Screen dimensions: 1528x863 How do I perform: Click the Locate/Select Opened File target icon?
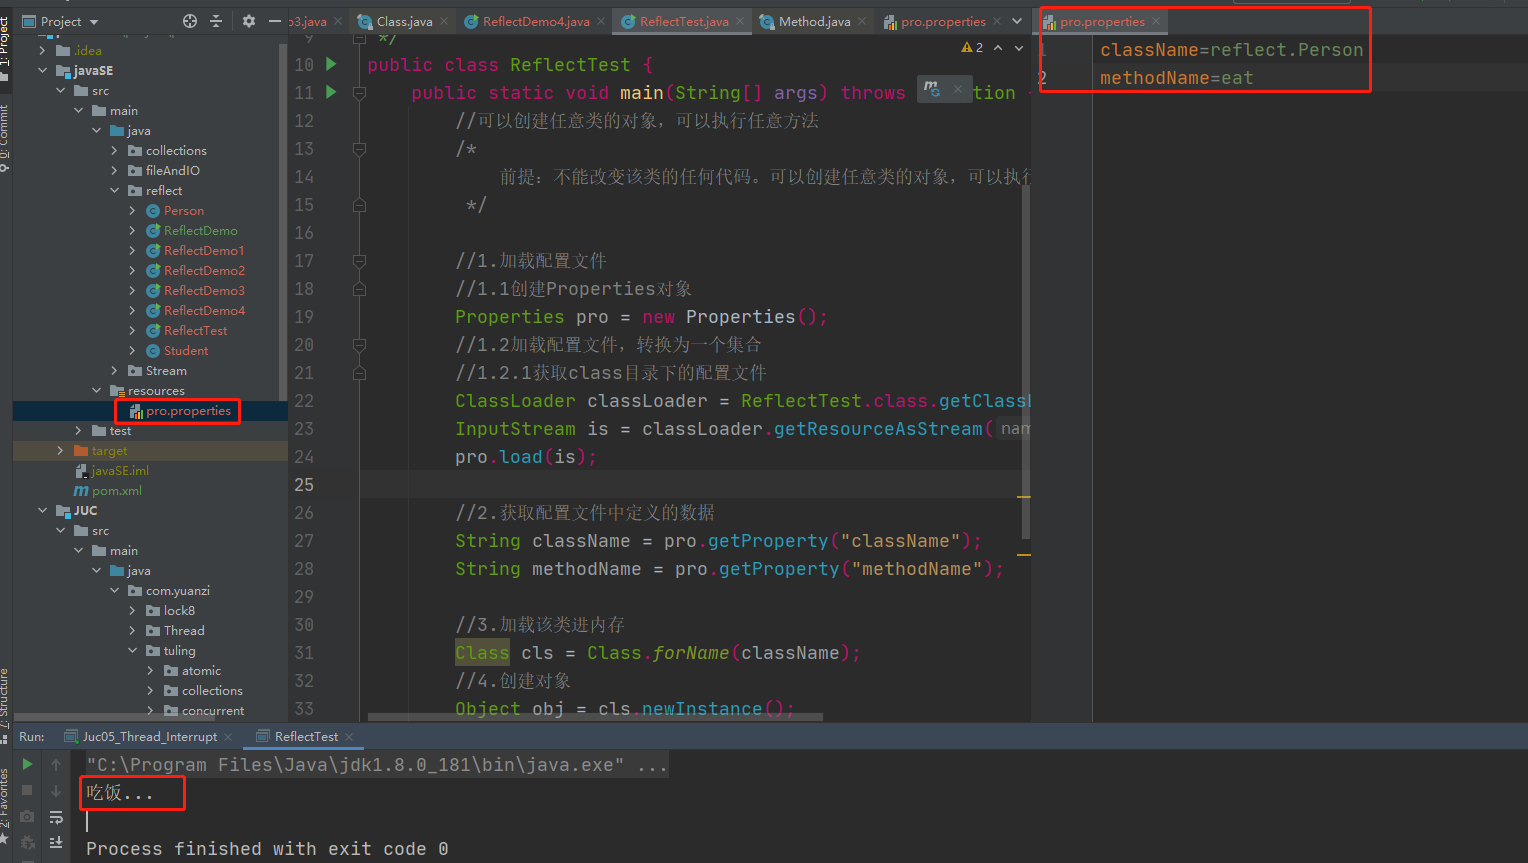pyautogui.click(x=190, y=21)
